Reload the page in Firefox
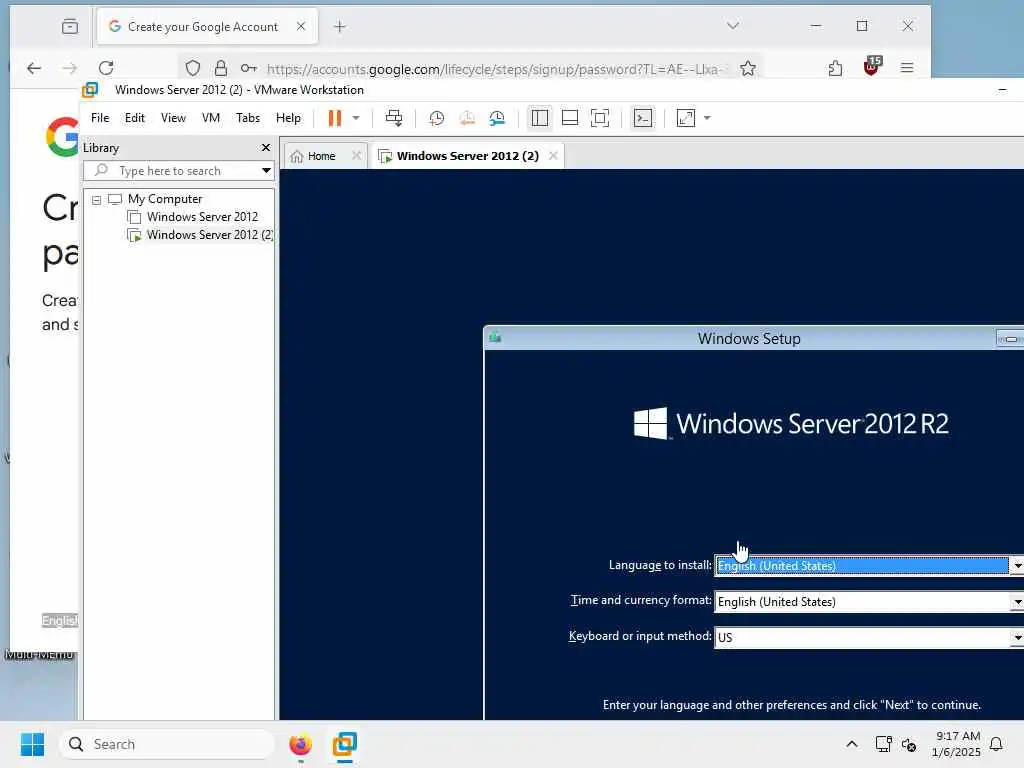Viewport: 1024px width, 768px height. (106, 68)
